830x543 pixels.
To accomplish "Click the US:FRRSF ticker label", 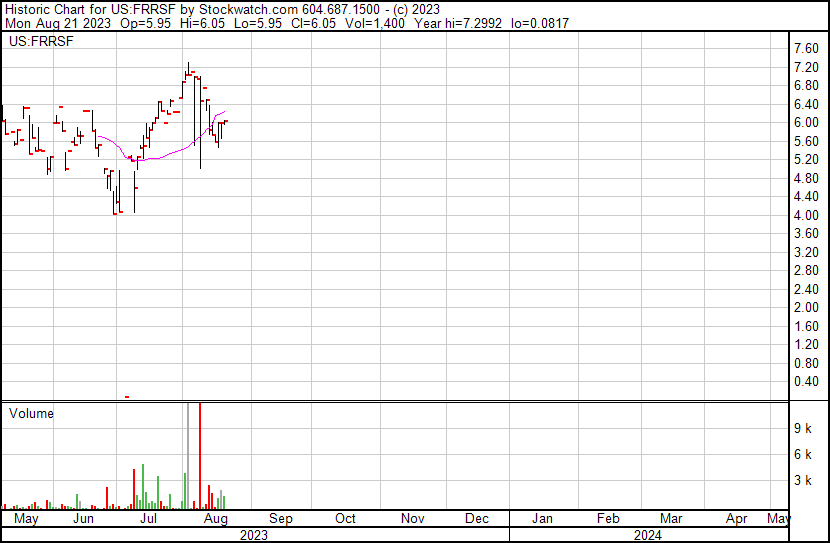I will tap(37, 42).
